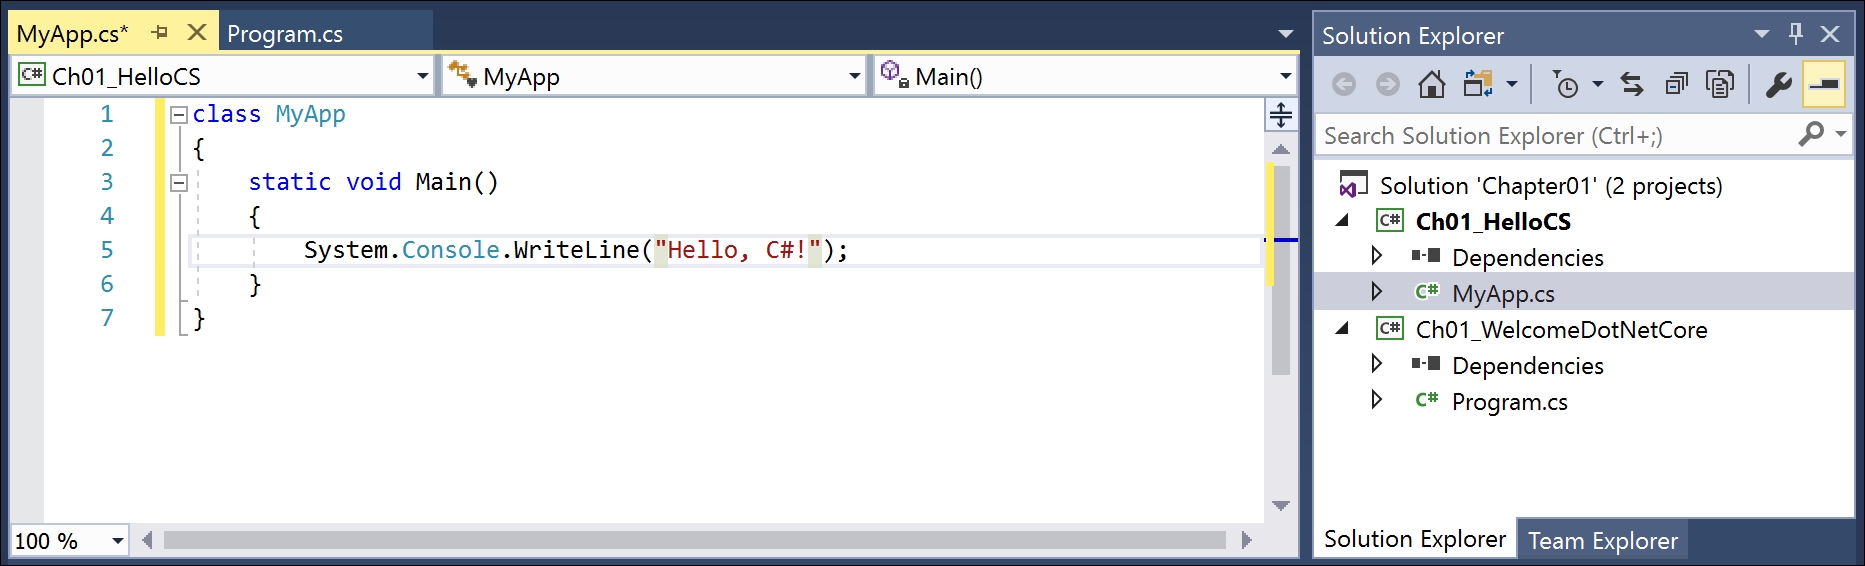1865x566 pixels.
Task: Click the word Console in line 5
Action: point(450,250)
